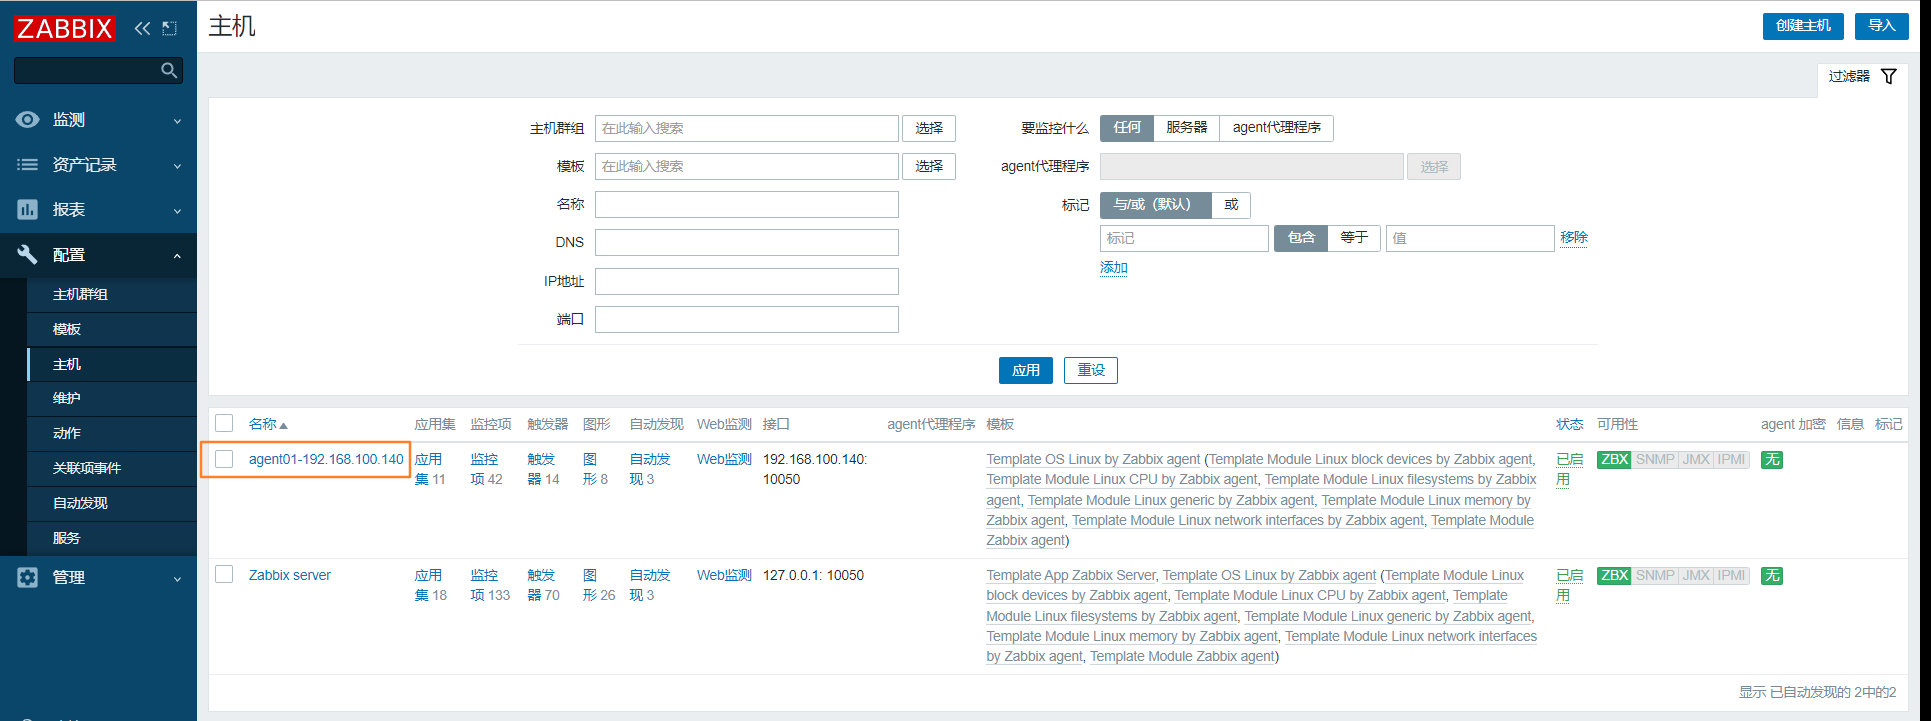1931x721 pixels.
Task: Sort hosts by 名称 column
Action: coord(267,424)
